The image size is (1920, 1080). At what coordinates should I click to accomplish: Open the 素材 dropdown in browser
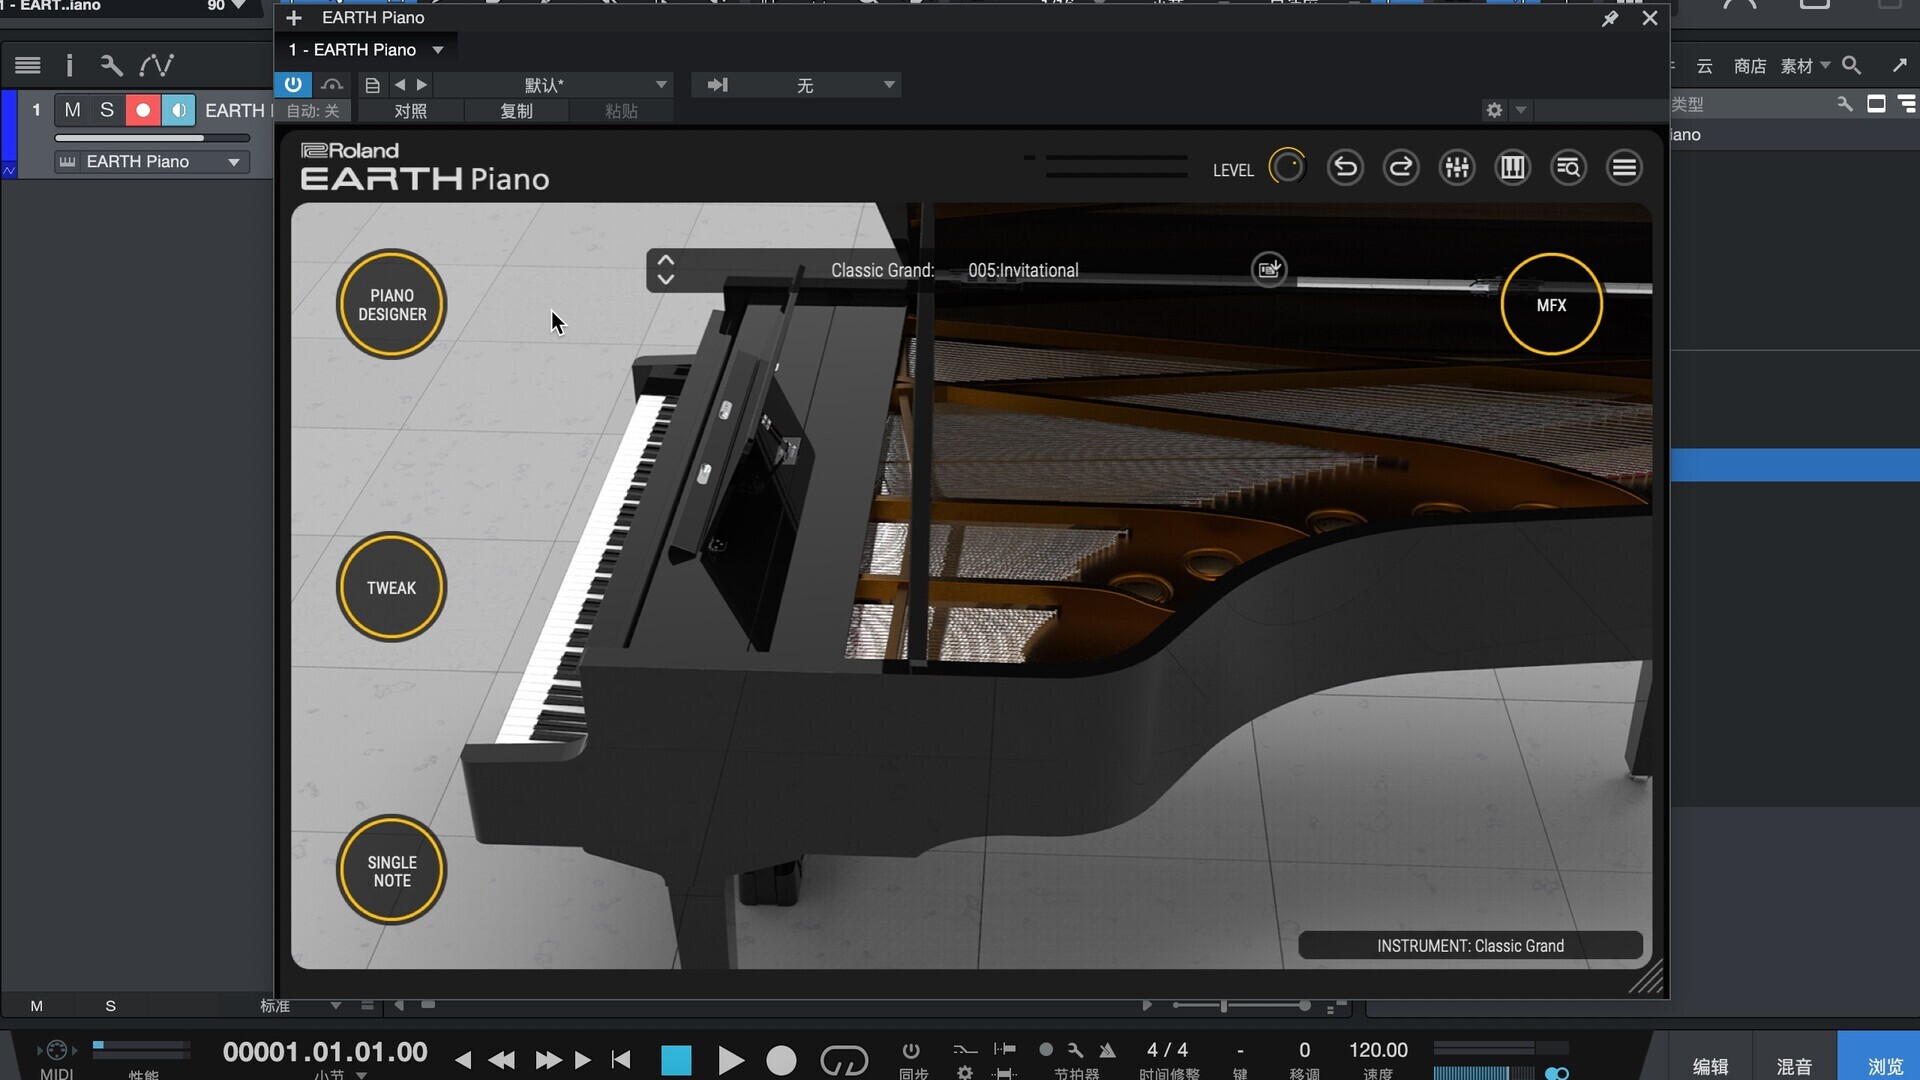[x=1805, y=66]
